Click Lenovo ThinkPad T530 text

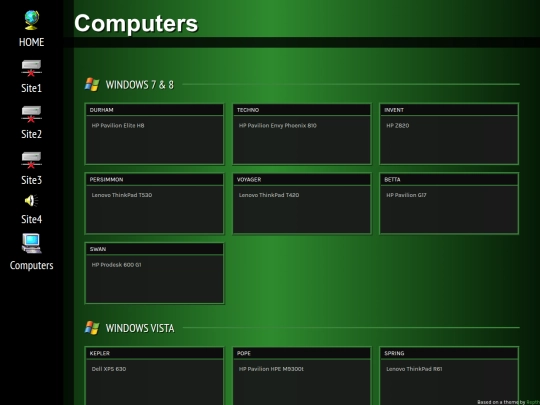122,195
